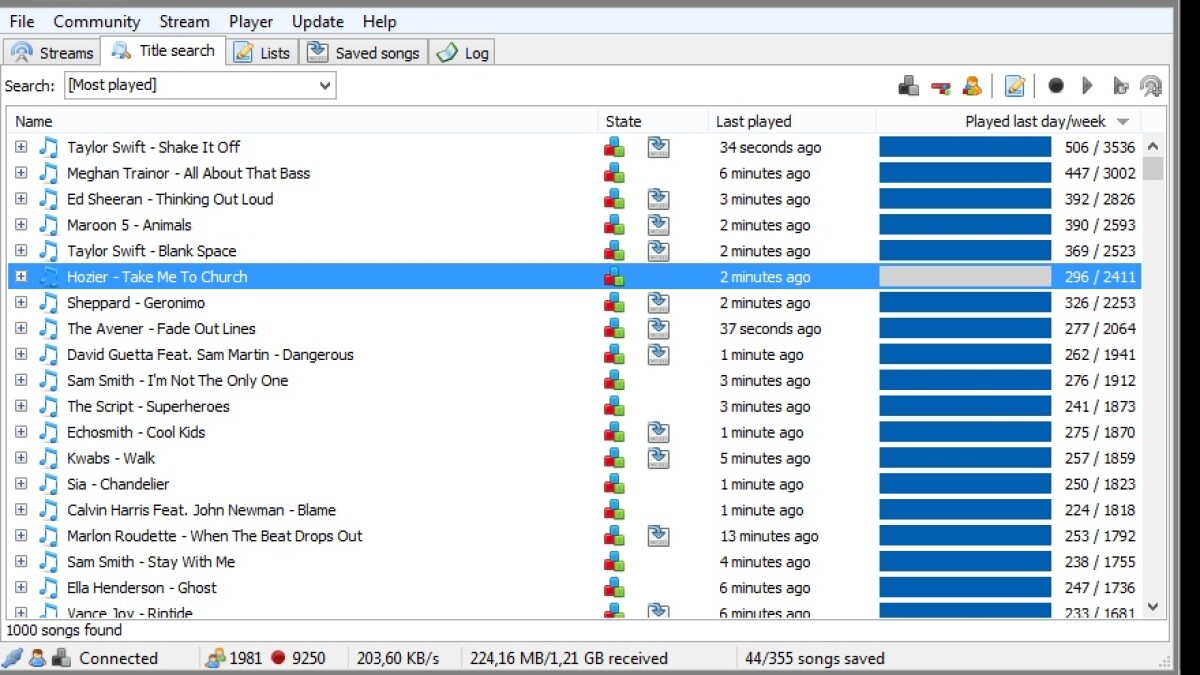Open the Help menu
The height and width of the screenshot is (675, 1200).
pyautogui.click(x=379, y=21)
